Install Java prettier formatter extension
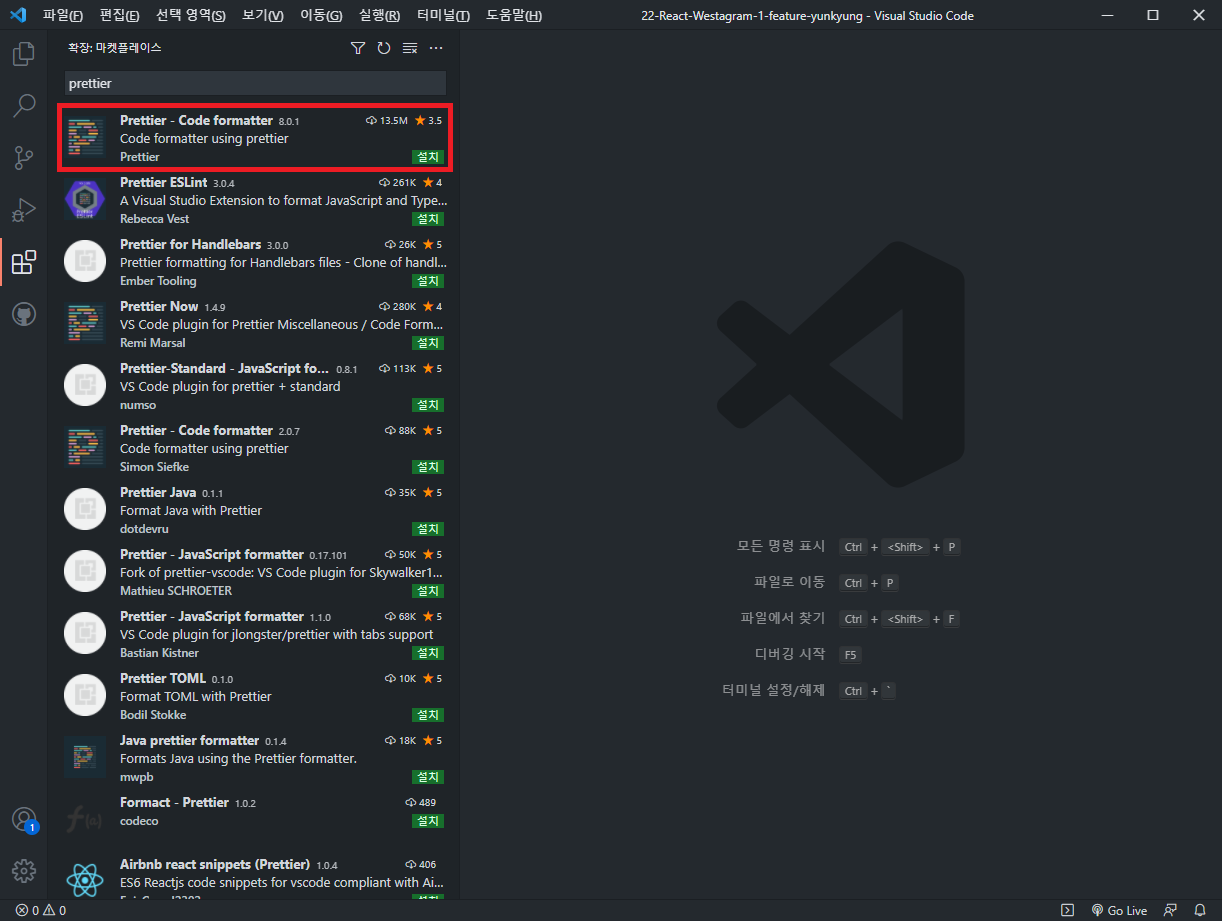This screenshot has height=921, width=1222. pos(428,777)
